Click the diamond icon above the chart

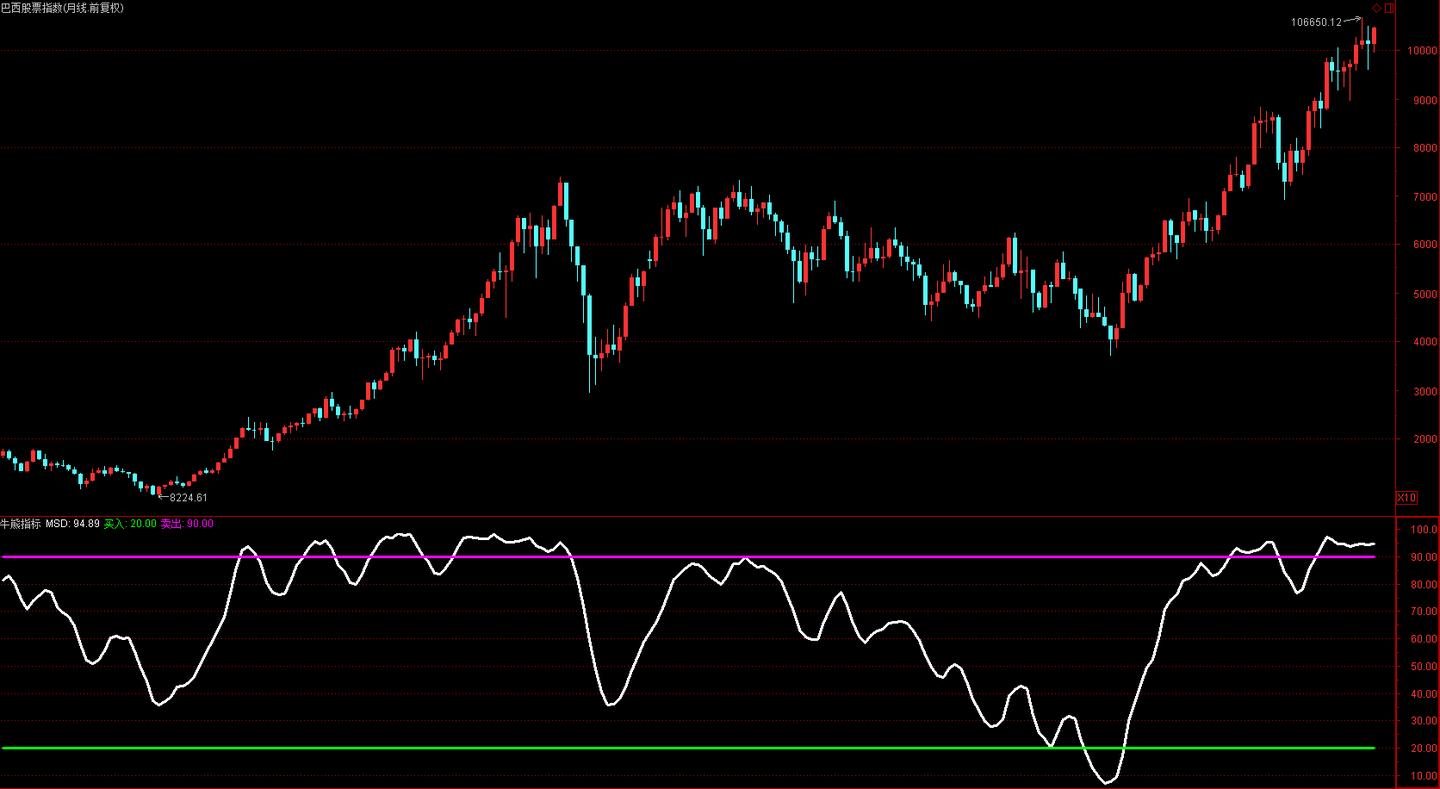click(1376, 8)
